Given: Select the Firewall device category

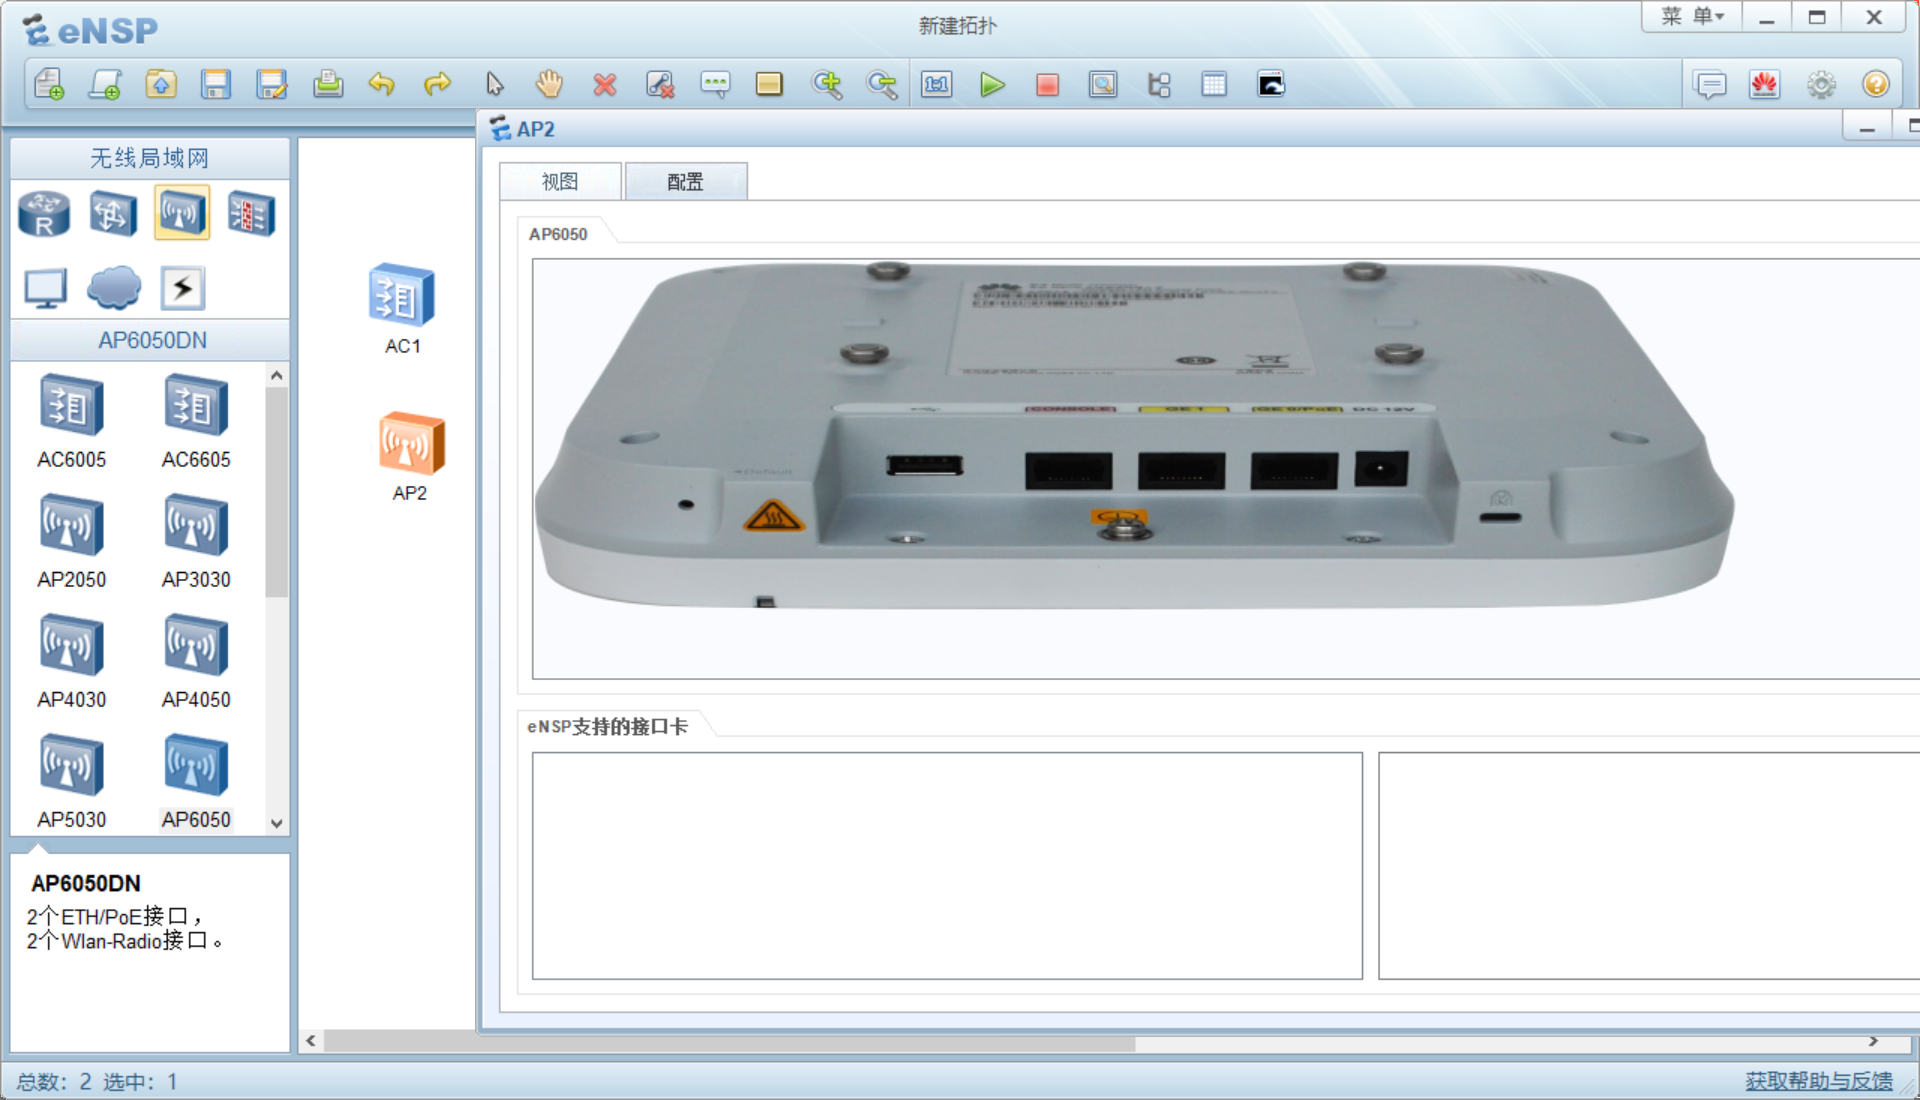Looking at the screenshot, I should click(251, 213).
